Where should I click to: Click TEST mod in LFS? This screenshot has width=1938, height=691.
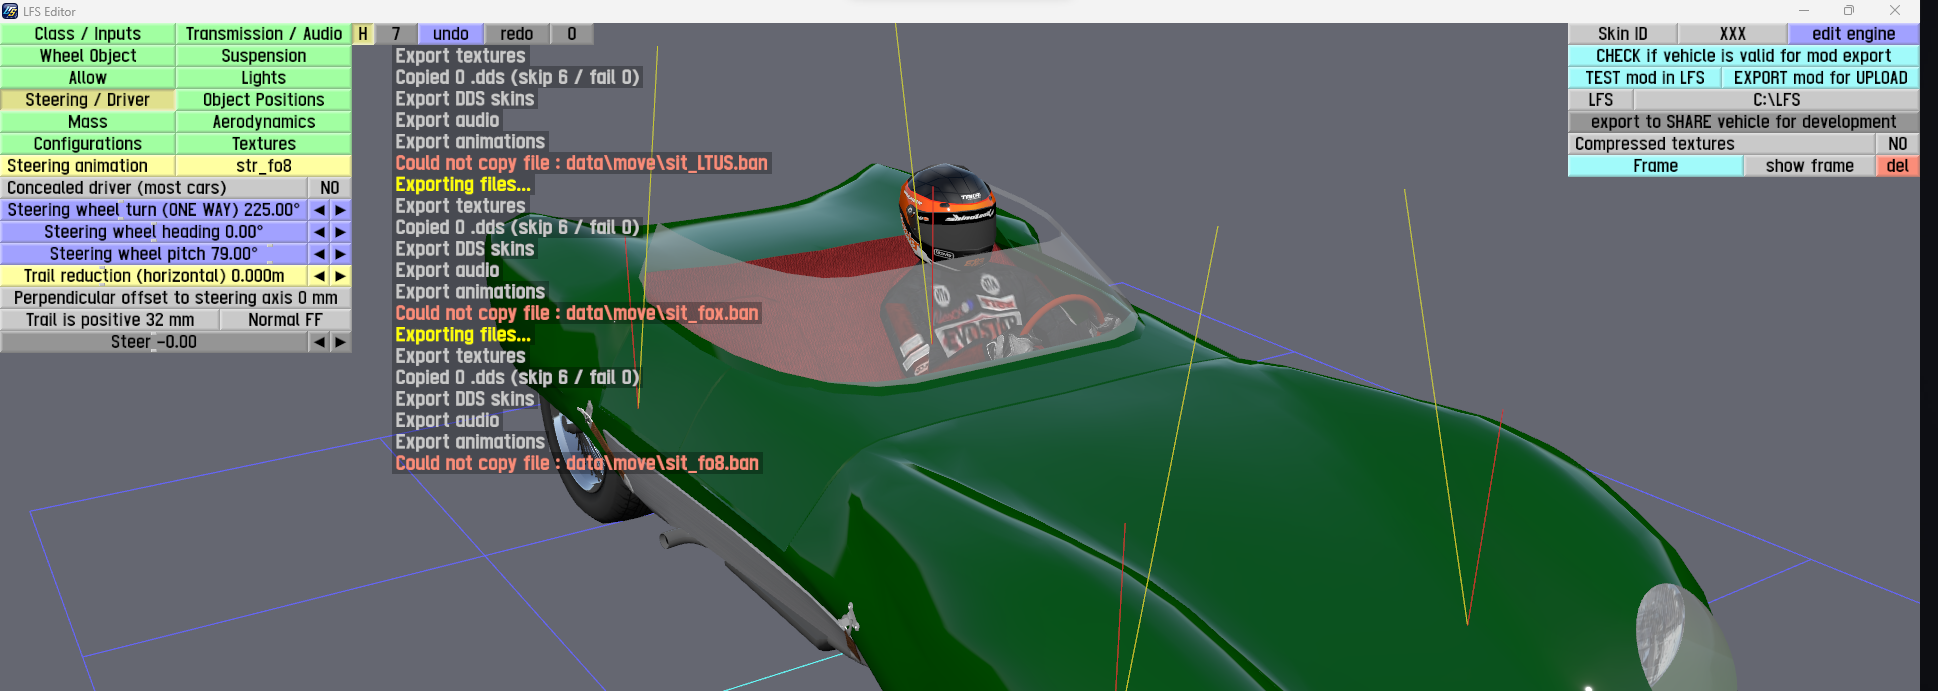pyautogui.click(x=1645, y=78)
